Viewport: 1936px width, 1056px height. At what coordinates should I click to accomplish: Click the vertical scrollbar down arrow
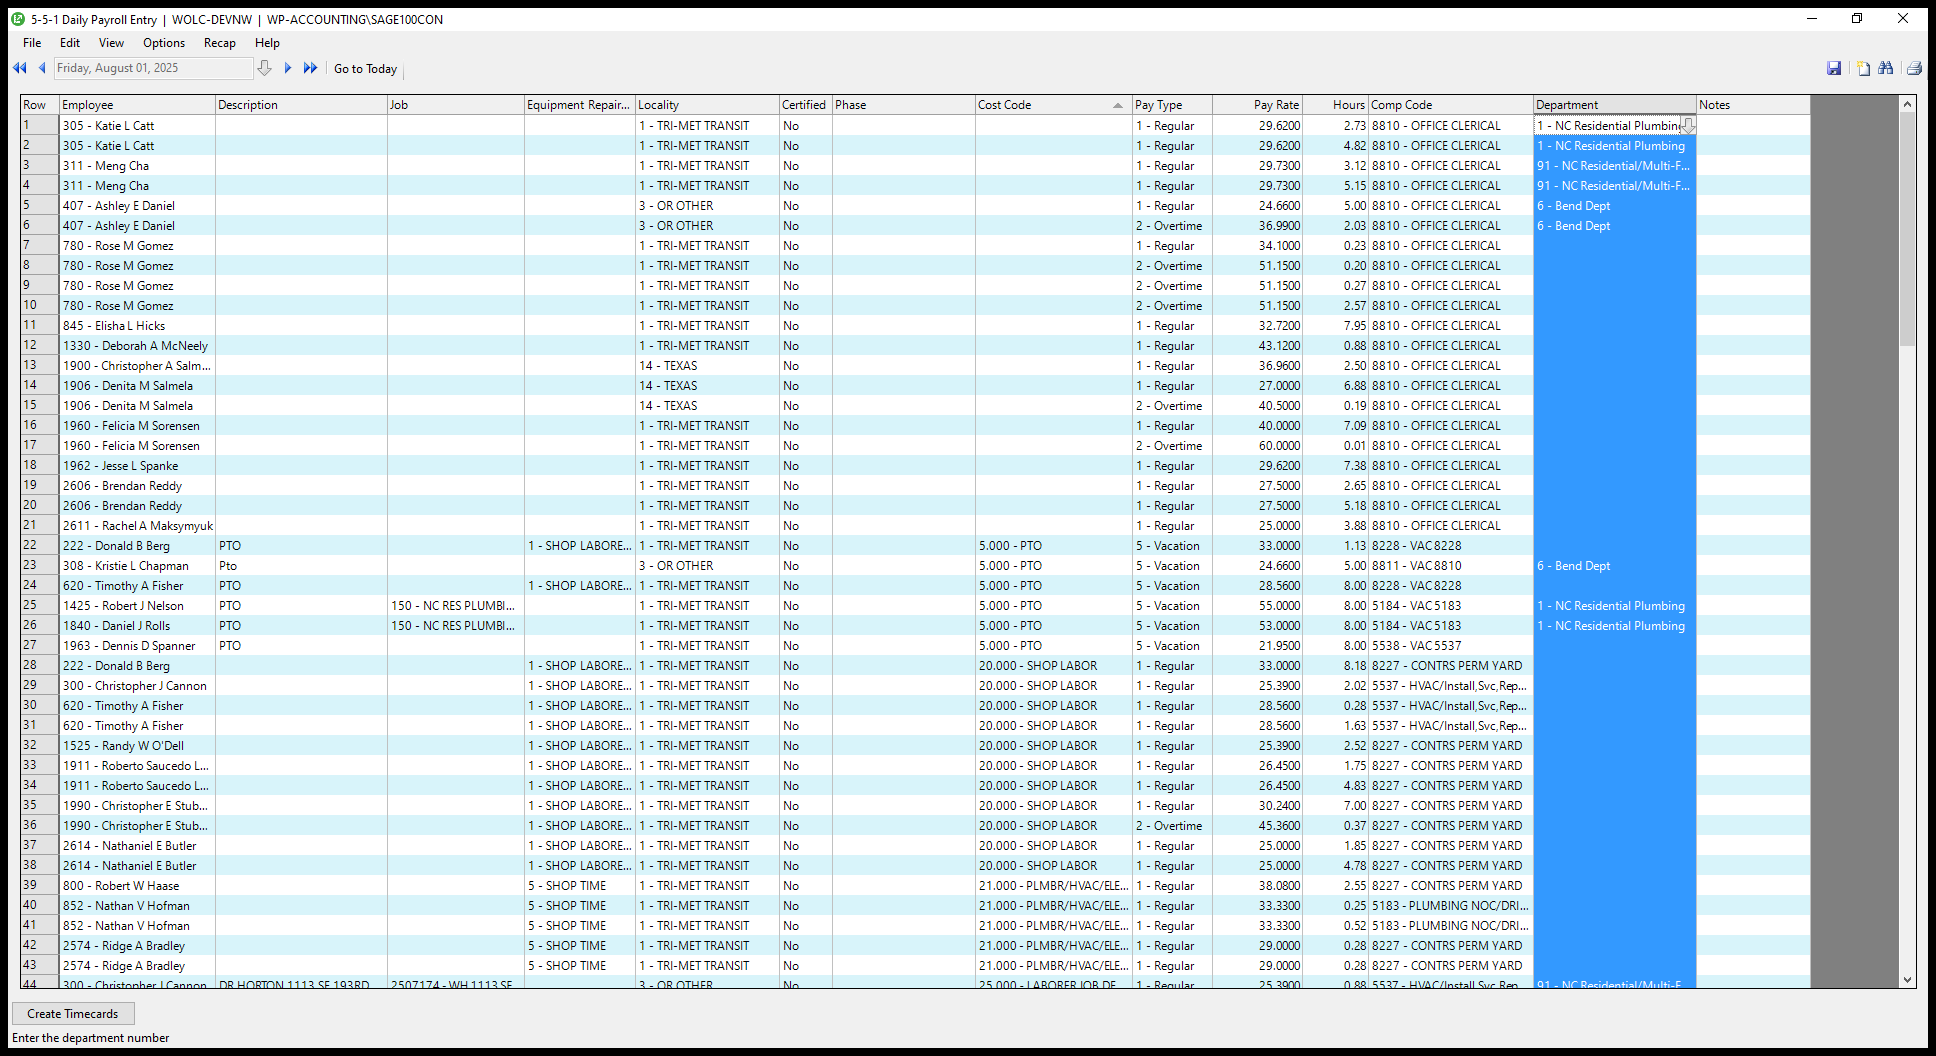[x=1907, y=980]
